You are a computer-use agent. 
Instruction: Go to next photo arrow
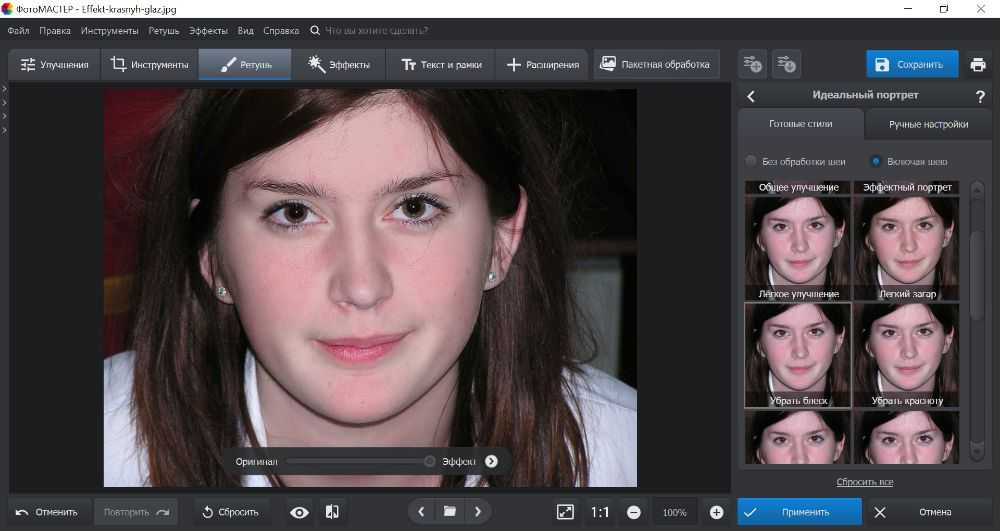coord(477,512)
